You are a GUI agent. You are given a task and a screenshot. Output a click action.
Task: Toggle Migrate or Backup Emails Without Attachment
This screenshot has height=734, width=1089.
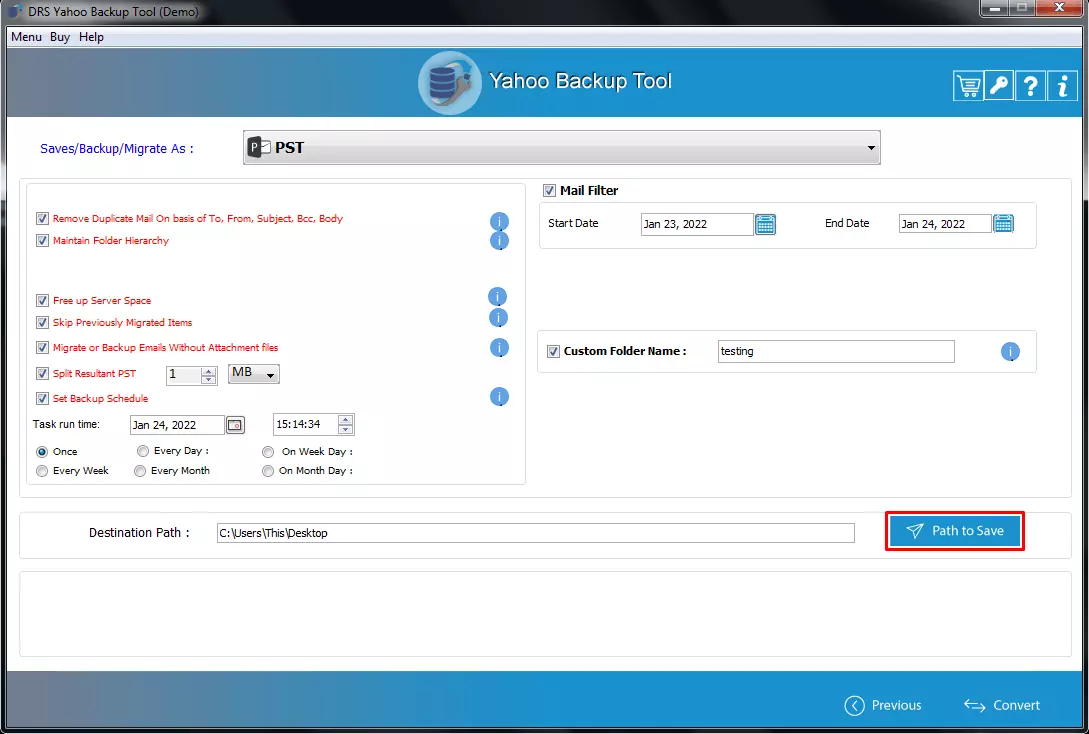tap(42, 348)
